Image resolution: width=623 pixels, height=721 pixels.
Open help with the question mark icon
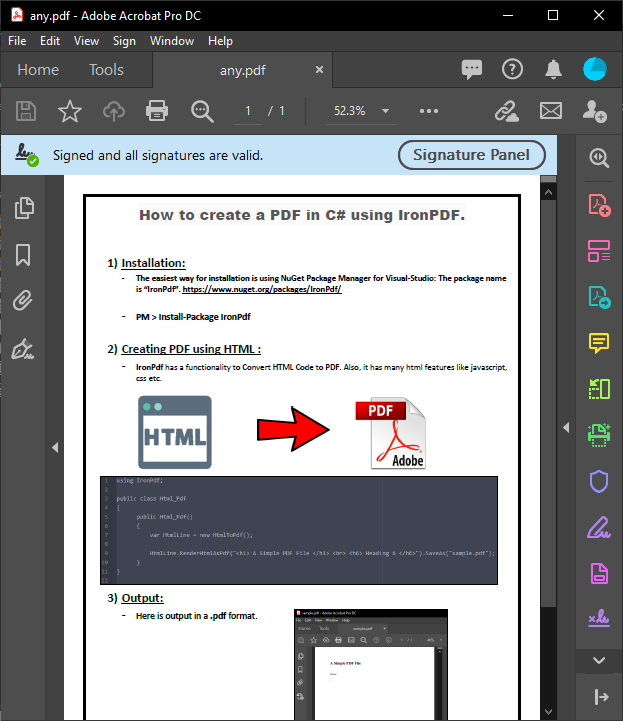[x=512, y=69]
